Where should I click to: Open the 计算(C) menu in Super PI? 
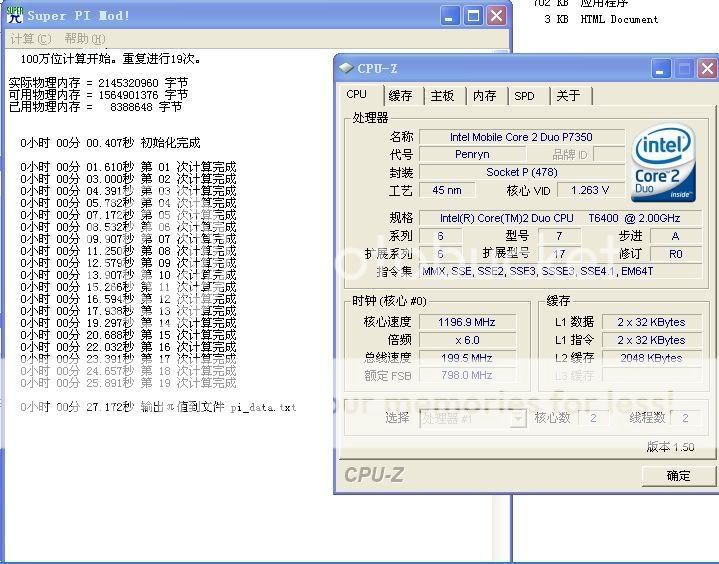click(31, 39)
